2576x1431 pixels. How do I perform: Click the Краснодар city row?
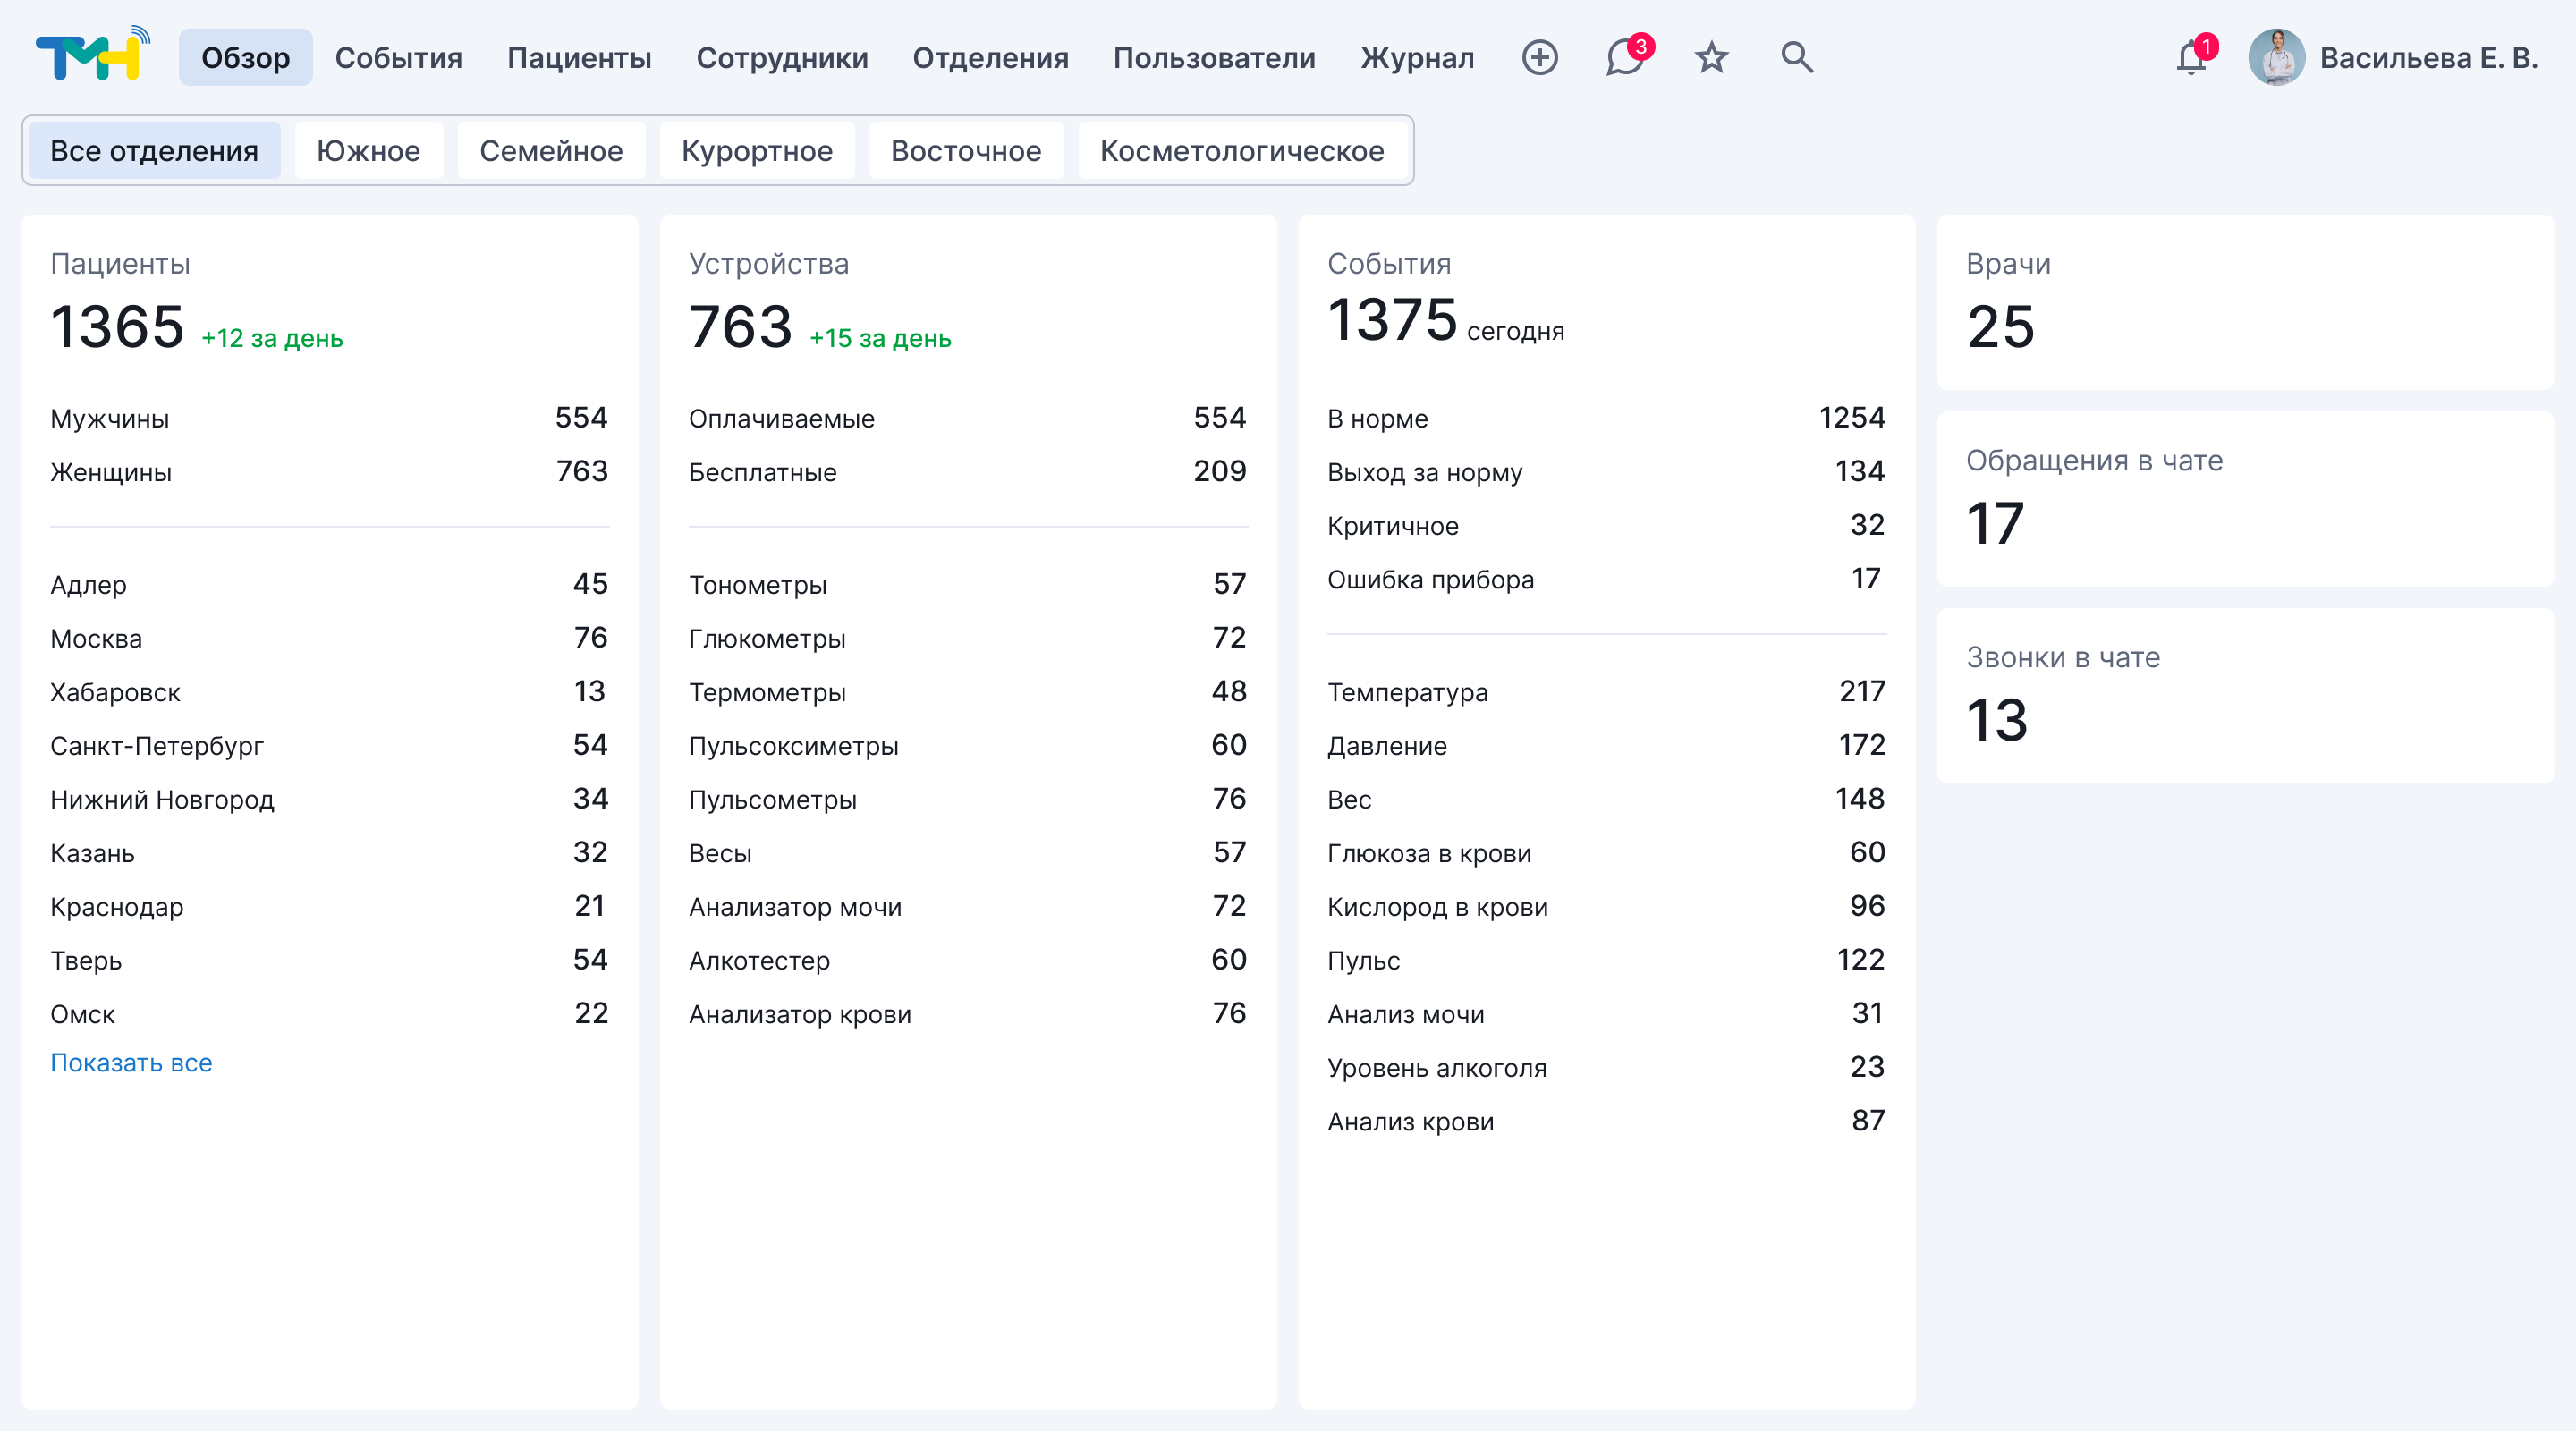point(329,907)
